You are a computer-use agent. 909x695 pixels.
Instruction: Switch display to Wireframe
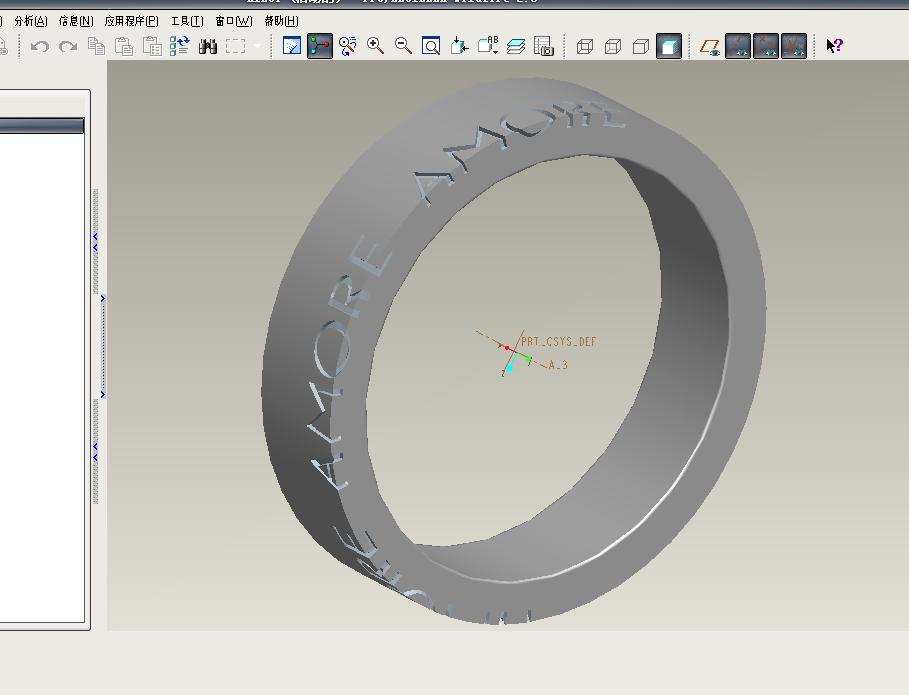[x=585, y=46]
